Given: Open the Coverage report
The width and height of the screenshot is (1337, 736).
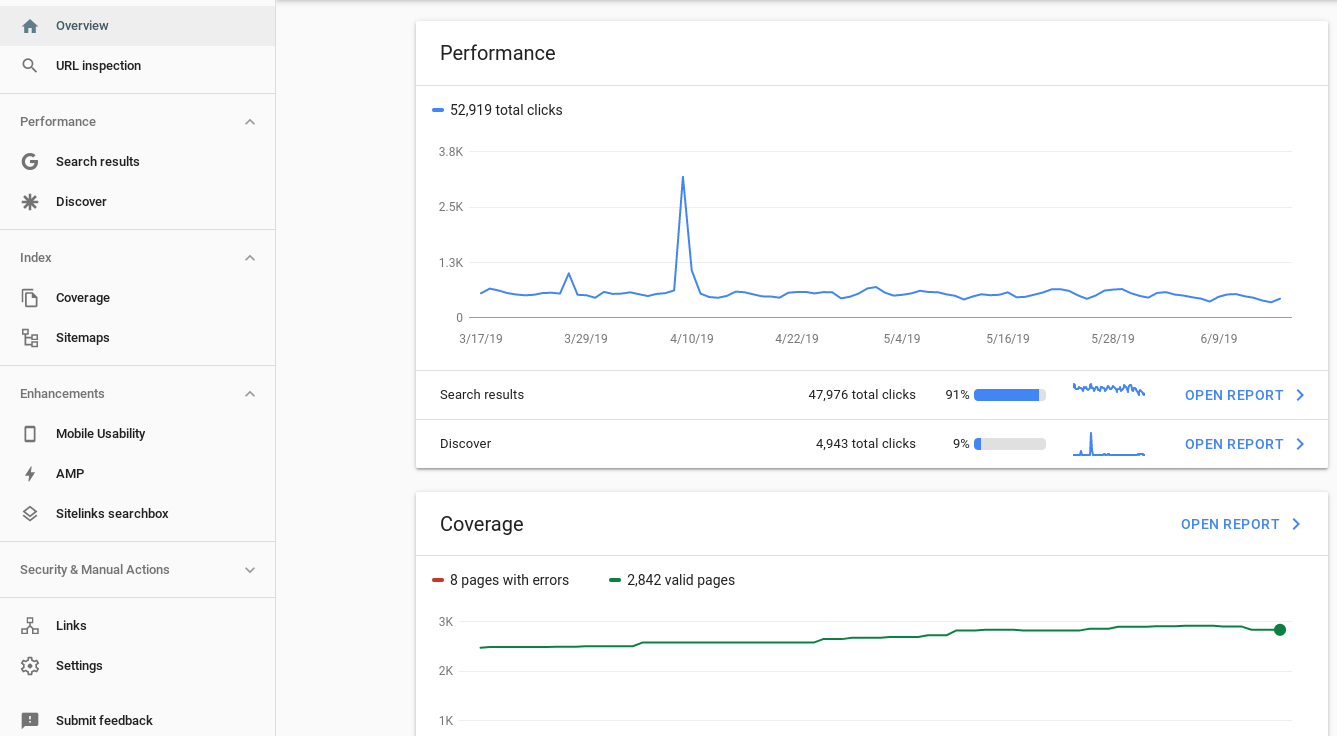Looking at the screenshot, I should click(x=1240, y=524).
